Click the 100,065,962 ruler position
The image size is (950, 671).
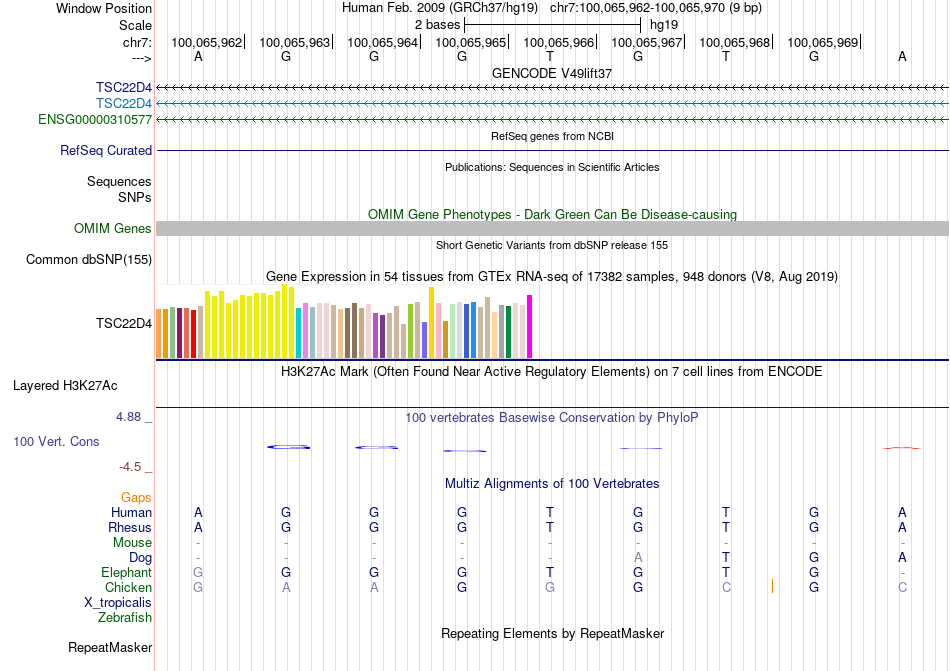tap(207, 42)
